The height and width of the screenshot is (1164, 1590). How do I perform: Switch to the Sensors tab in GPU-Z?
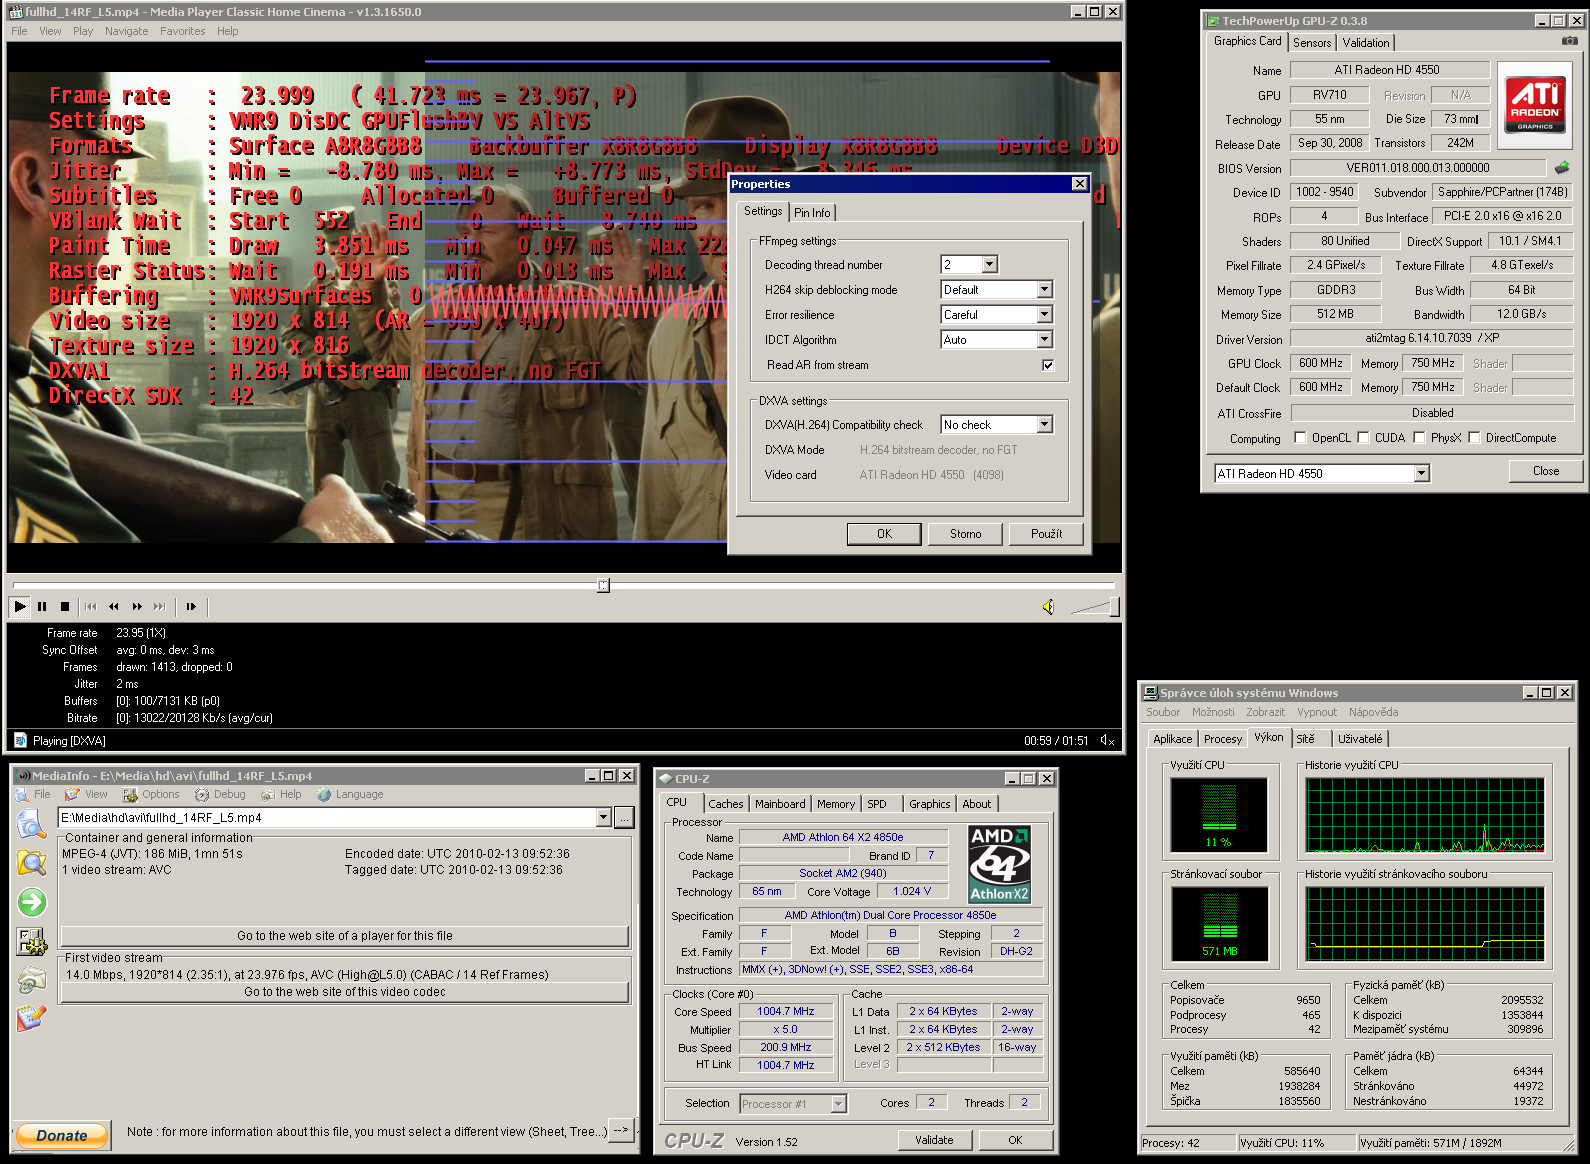pyautogui.click(x=1311, y=43)
